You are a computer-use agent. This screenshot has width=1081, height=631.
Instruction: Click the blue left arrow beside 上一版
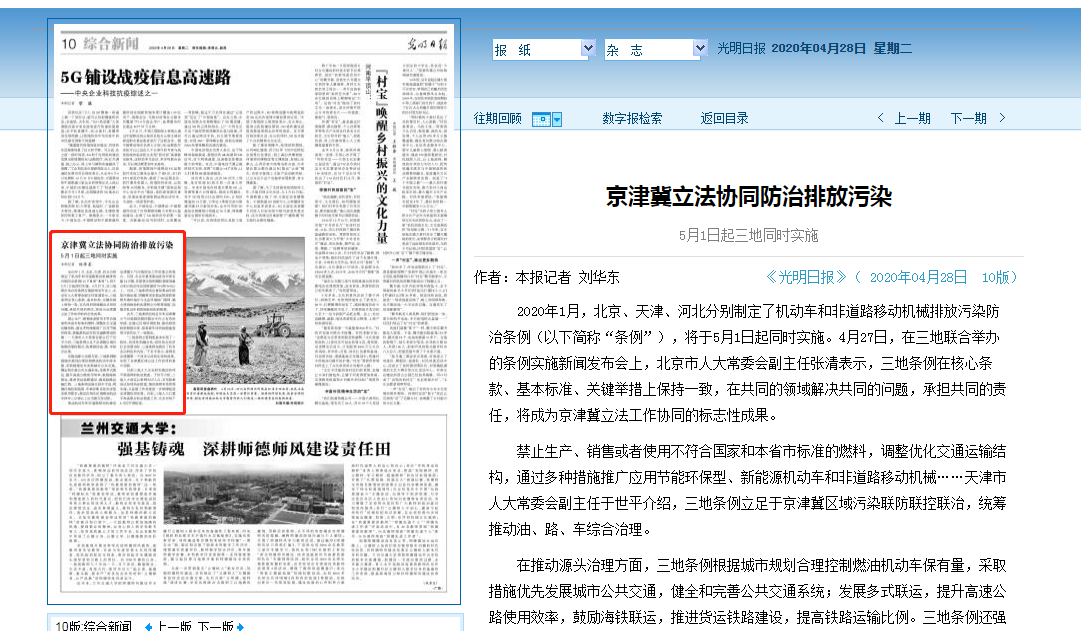click(x=149, y=626)
